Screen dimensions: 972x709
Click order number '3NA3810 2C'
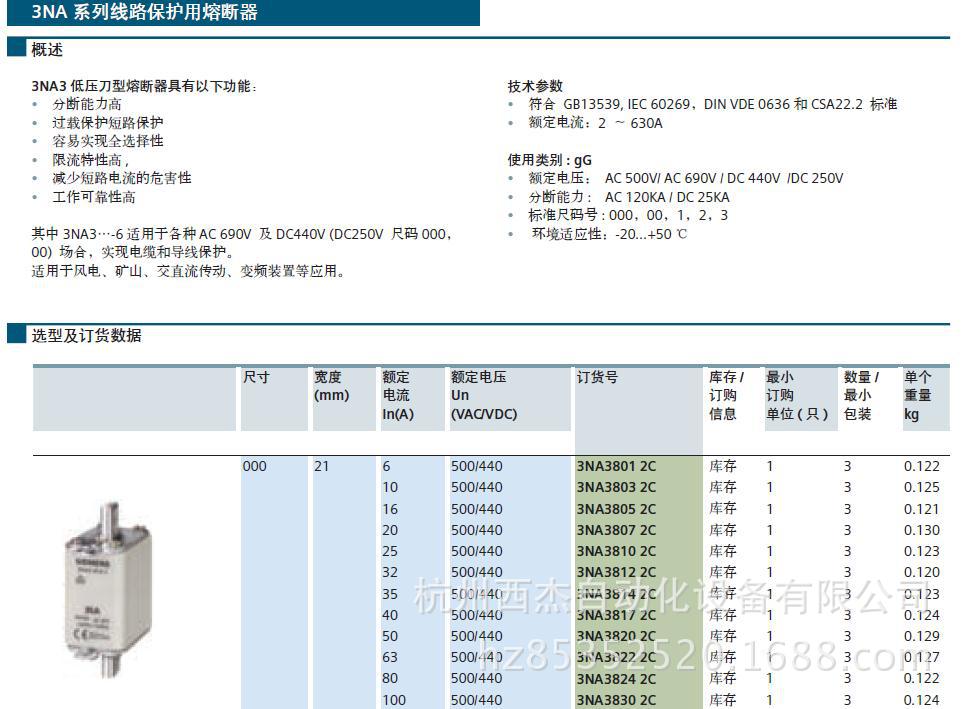pos(616,551)
